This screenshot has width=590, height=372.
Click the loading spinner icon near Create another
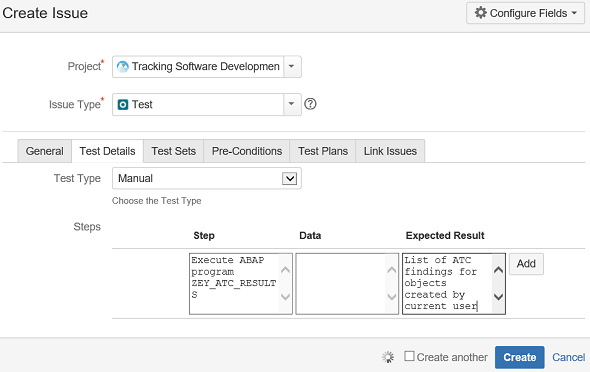coord(388,357)
